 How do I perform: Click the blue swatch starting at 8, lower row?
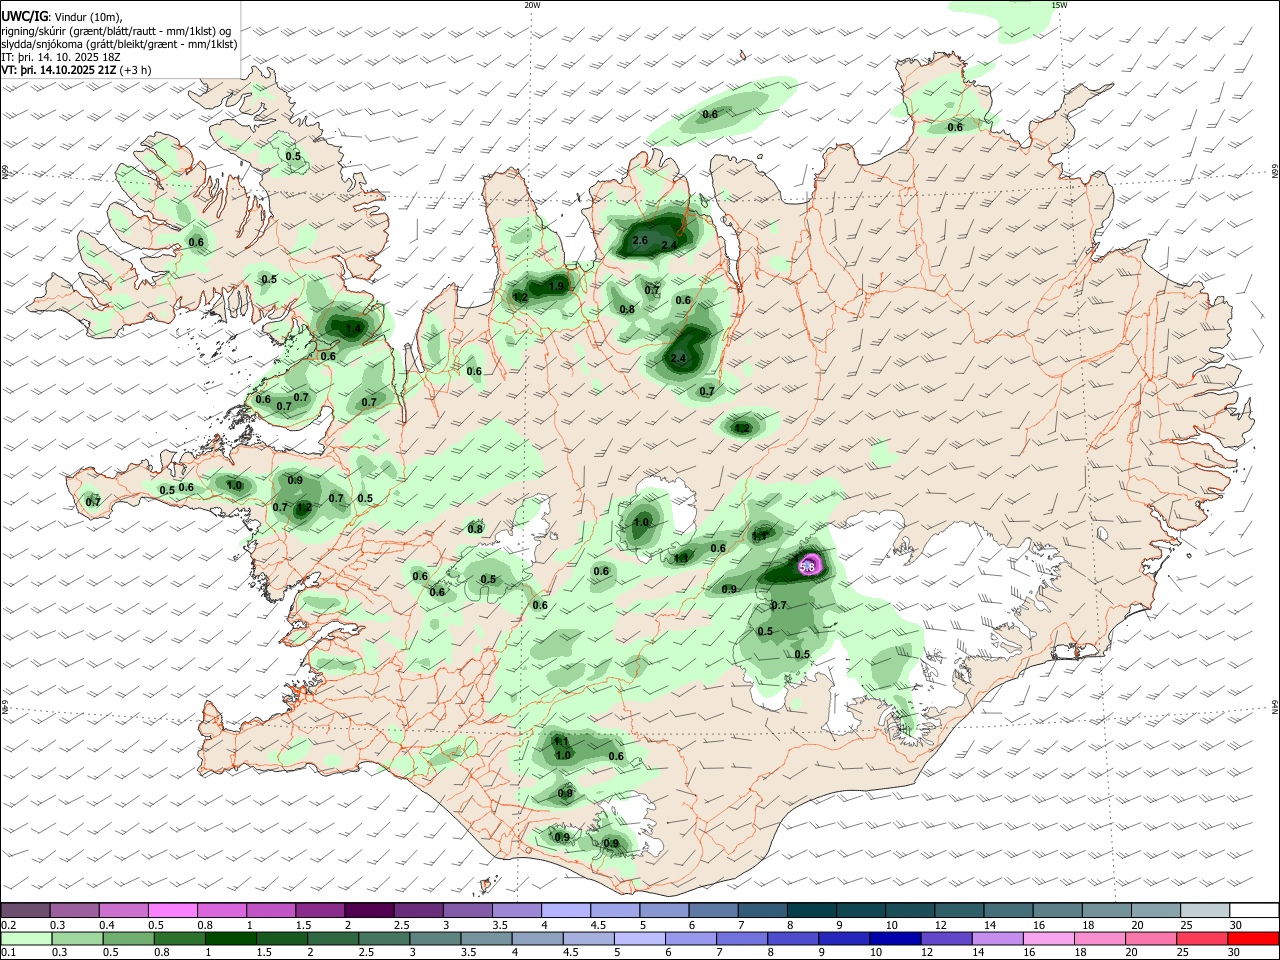coord(792,938)
